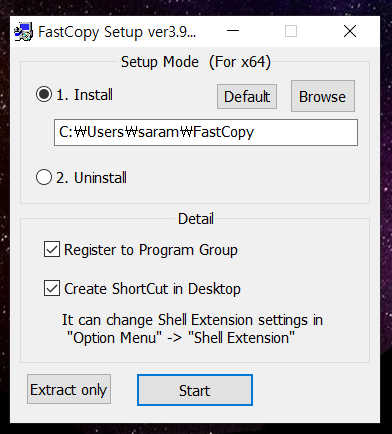Click the Default path button
Image resolution: width=392 pixels, height=434 pixels.
pyautogui.click(x=247, y=97)
